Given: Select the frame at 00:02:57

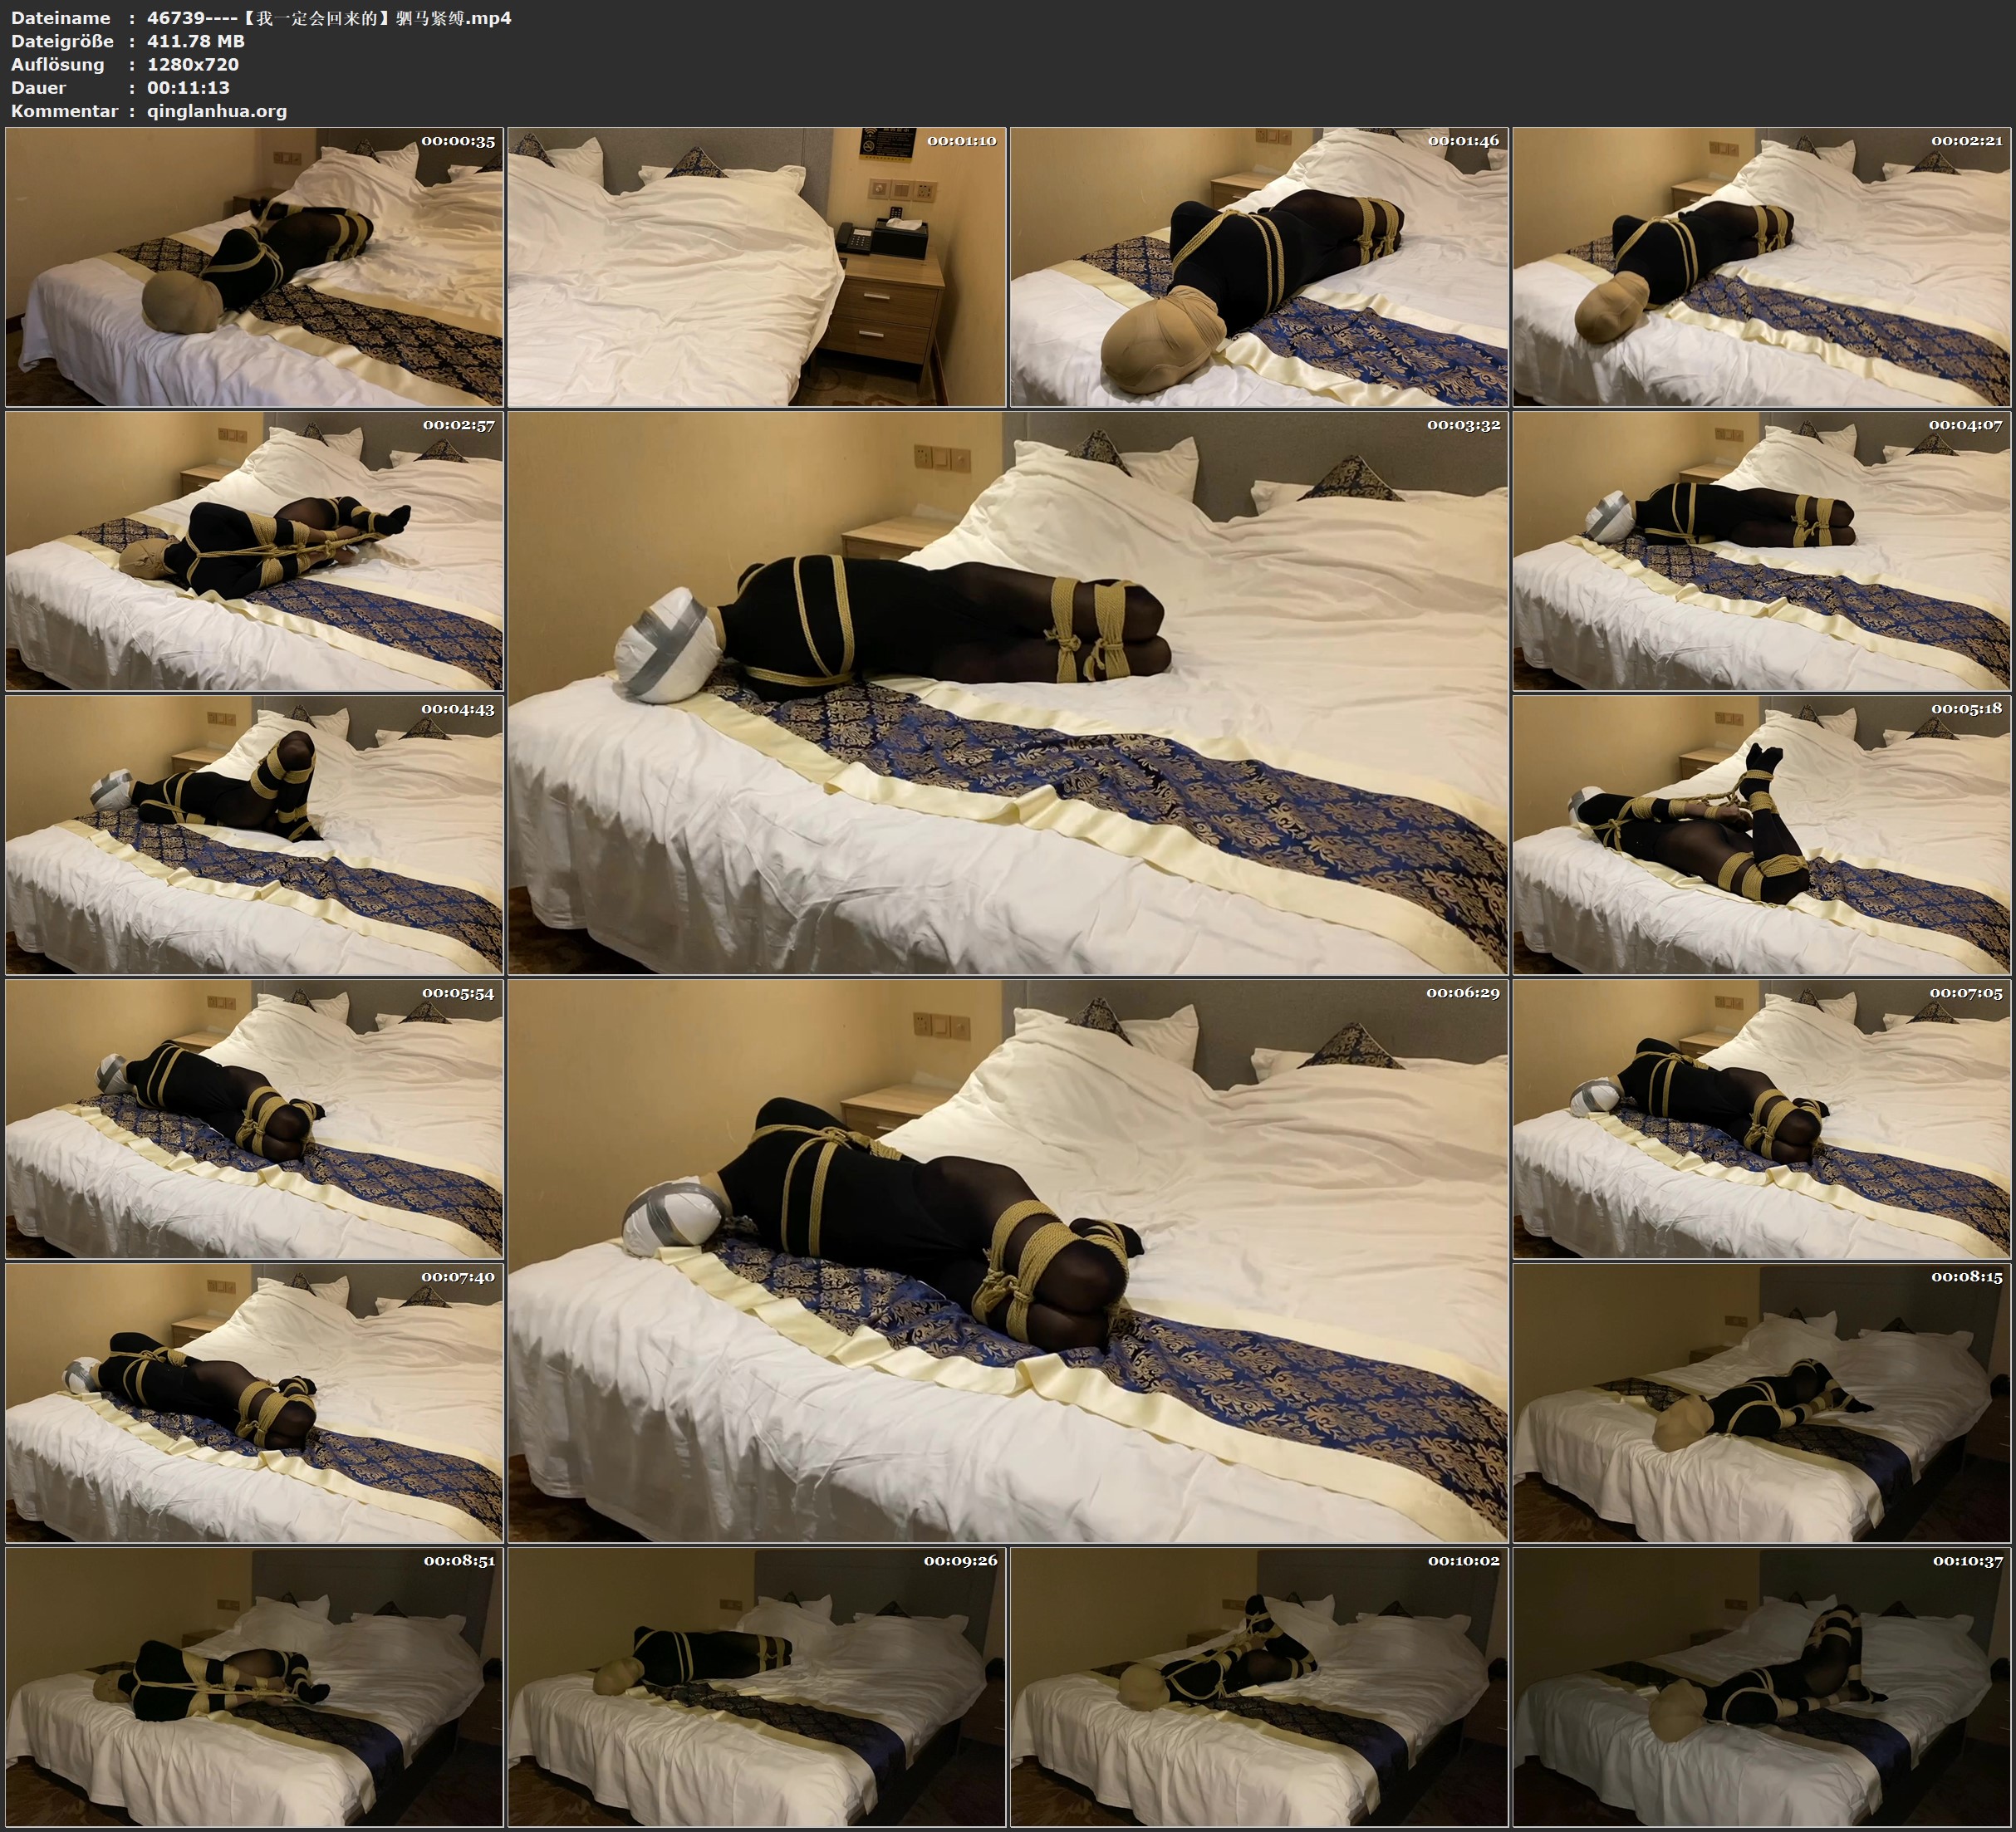Looking at the screenshot, I should click(254, 551).
